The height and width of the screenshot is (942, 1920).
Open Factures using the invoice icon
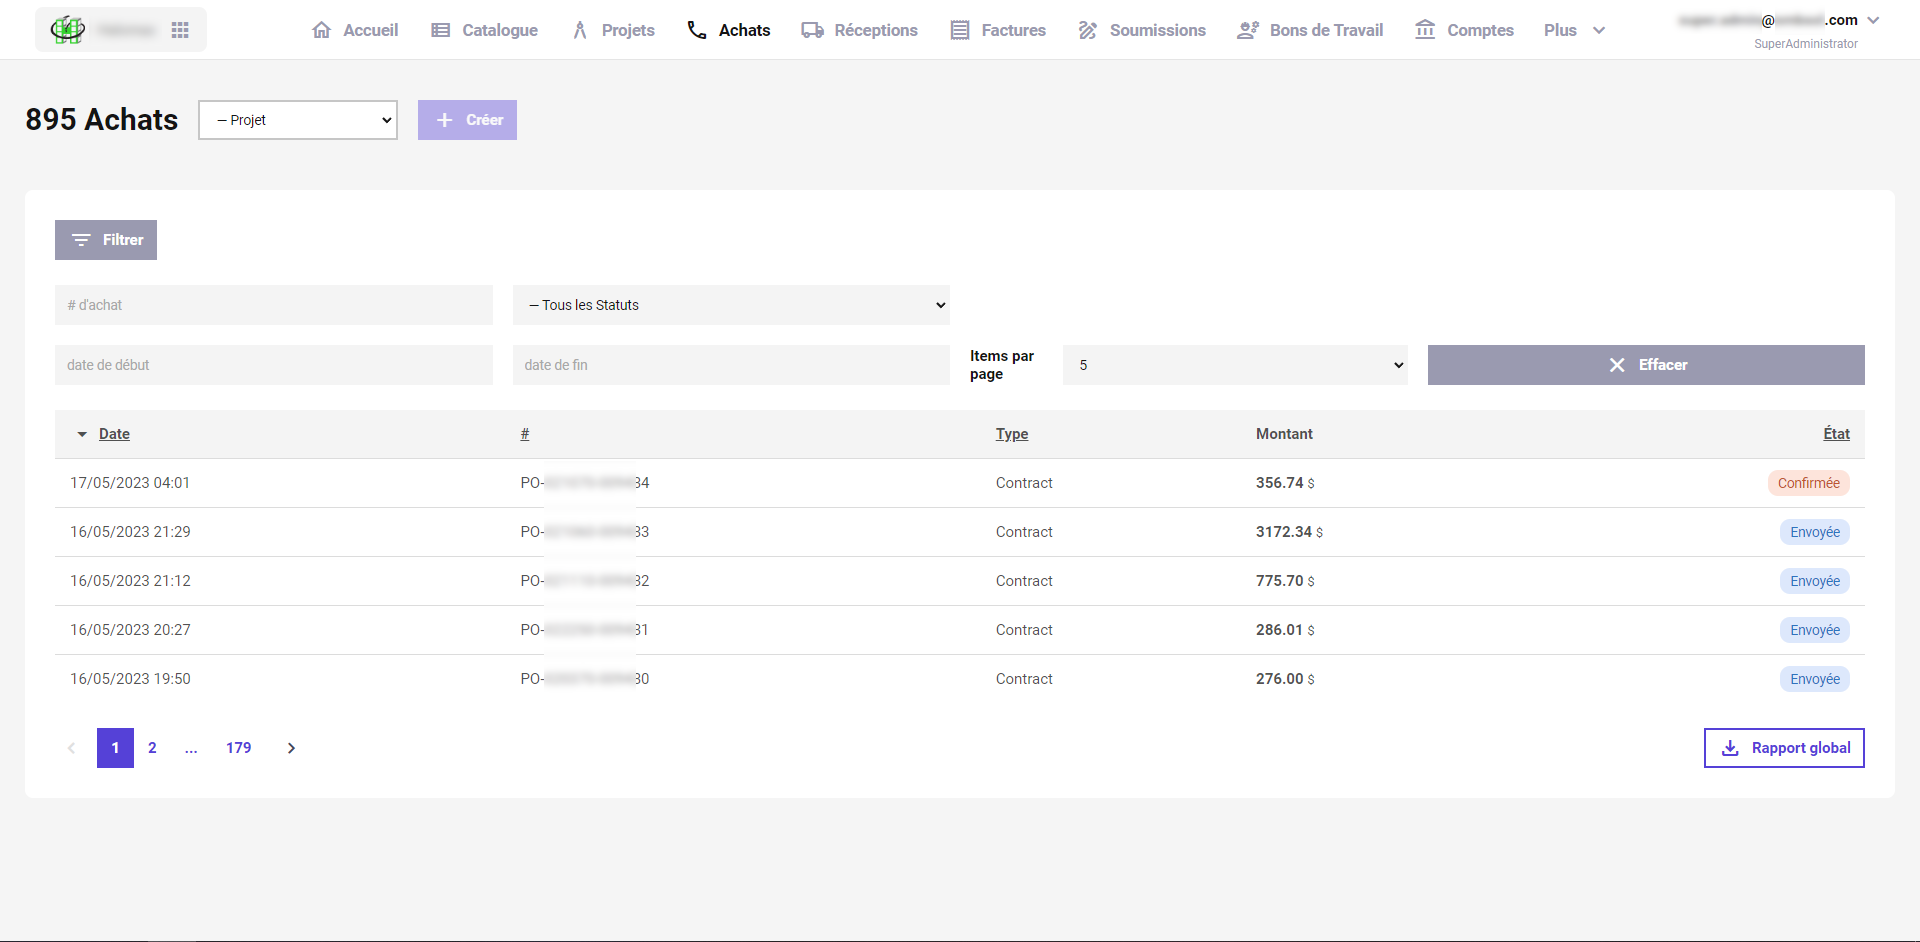click(x=958, y=30)
